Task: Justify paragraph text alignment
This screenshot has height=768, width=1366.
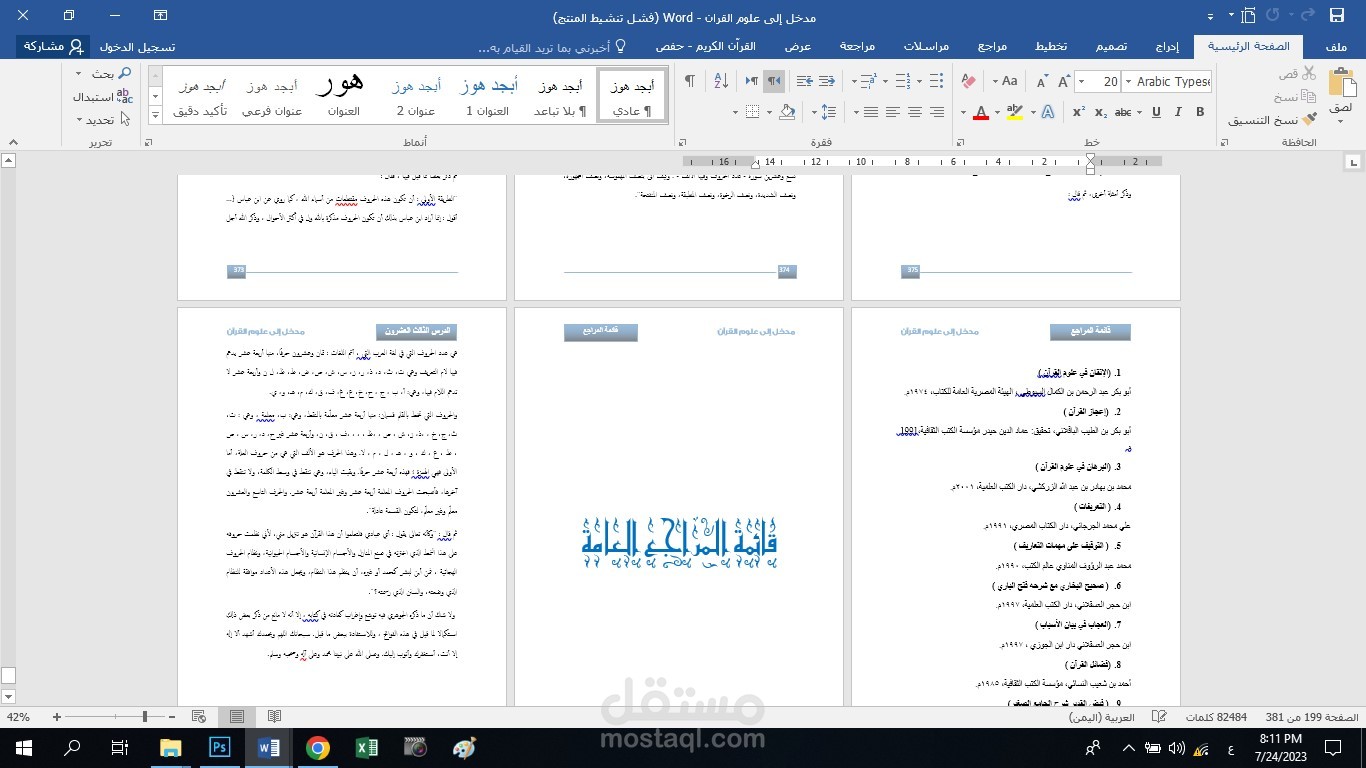Action: point(870,112)
